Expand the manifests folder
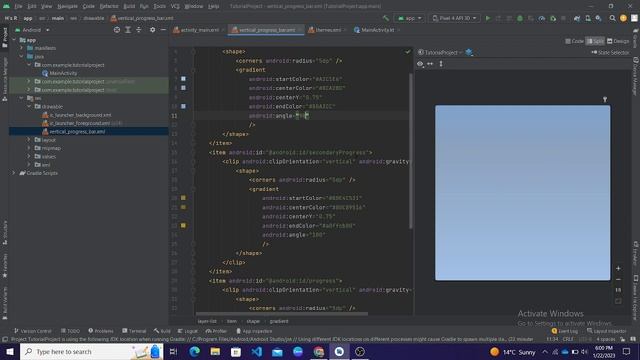The height and width of the screenshot is (360, 640). point(22,48)
